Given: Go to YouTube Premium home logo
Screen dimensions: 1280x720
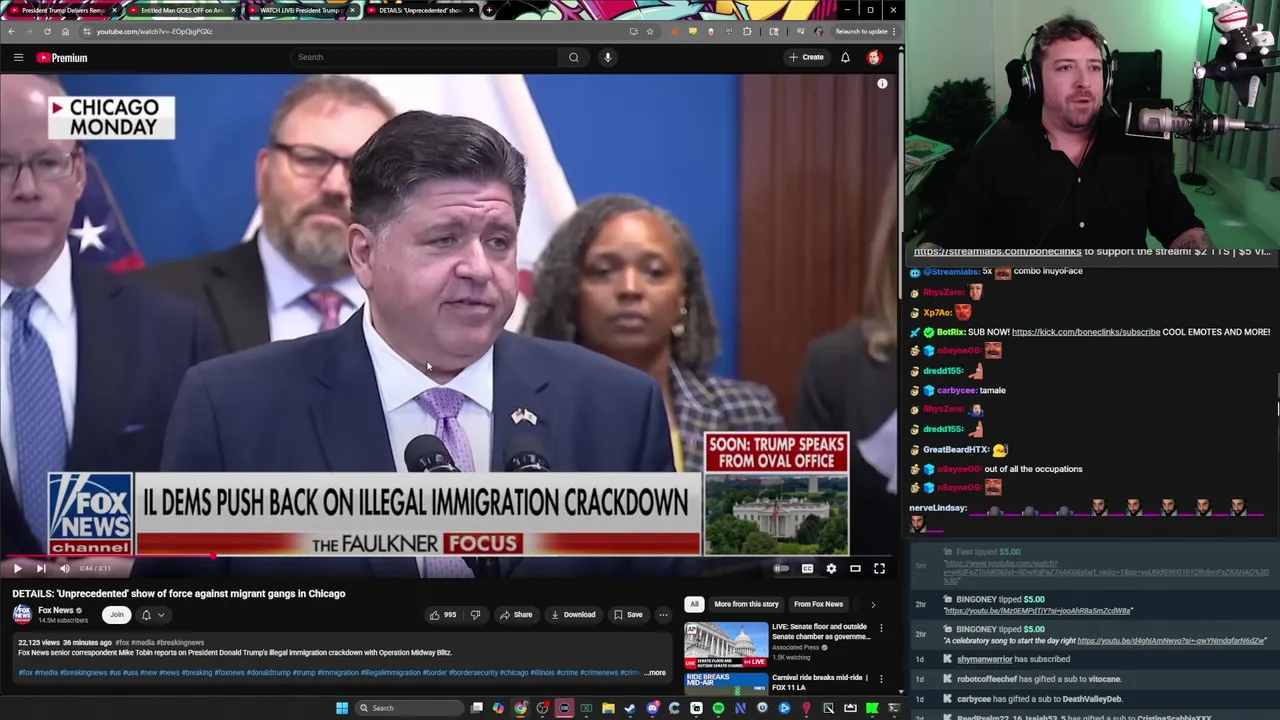Looking at the screenshot, I should click(62, 57).
